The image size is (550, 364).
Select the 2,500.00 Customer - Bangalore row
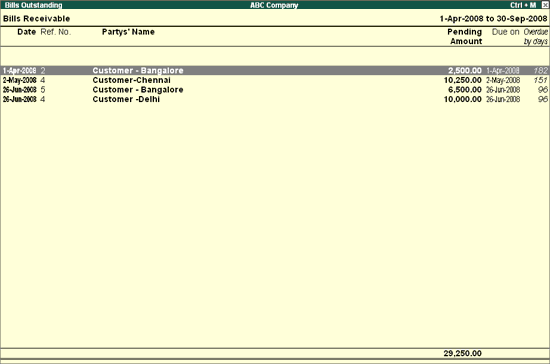tap(275, 70)
